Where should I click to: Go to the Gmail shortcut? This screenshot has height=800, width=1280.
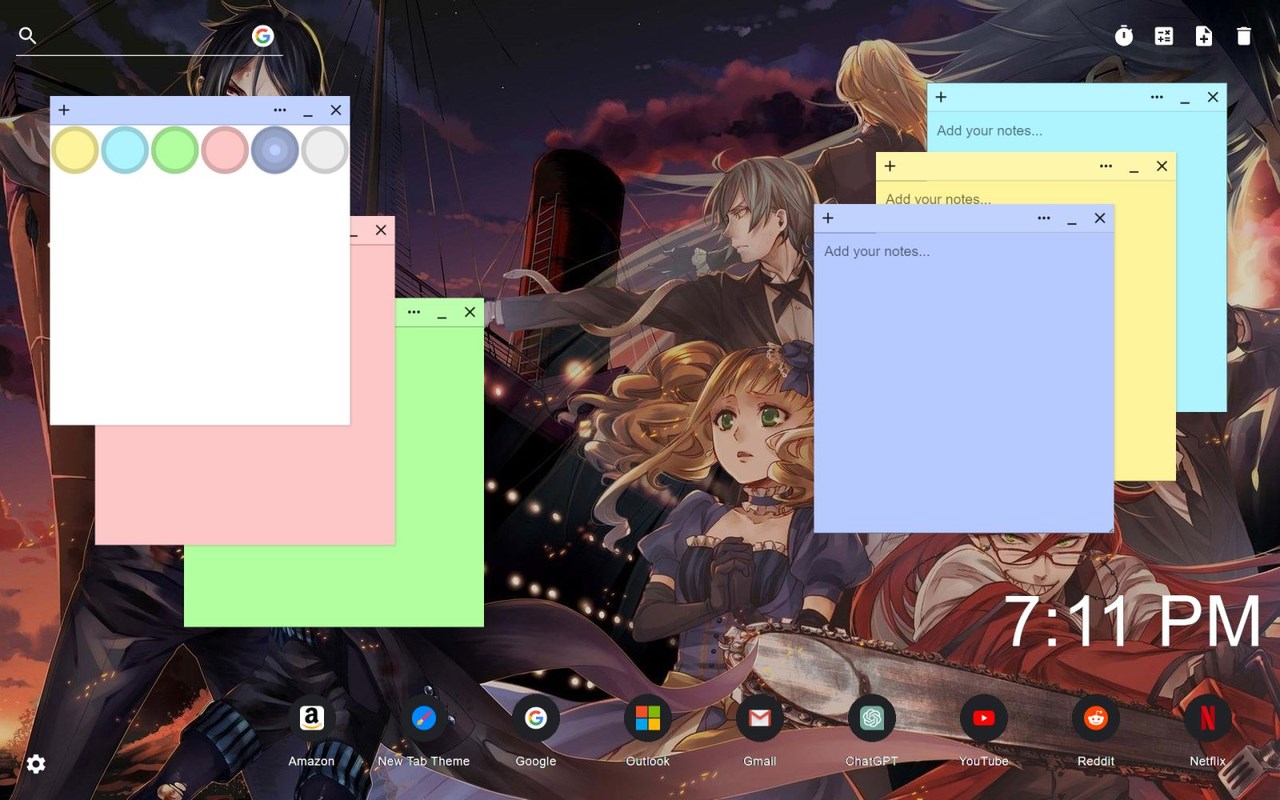760,718
